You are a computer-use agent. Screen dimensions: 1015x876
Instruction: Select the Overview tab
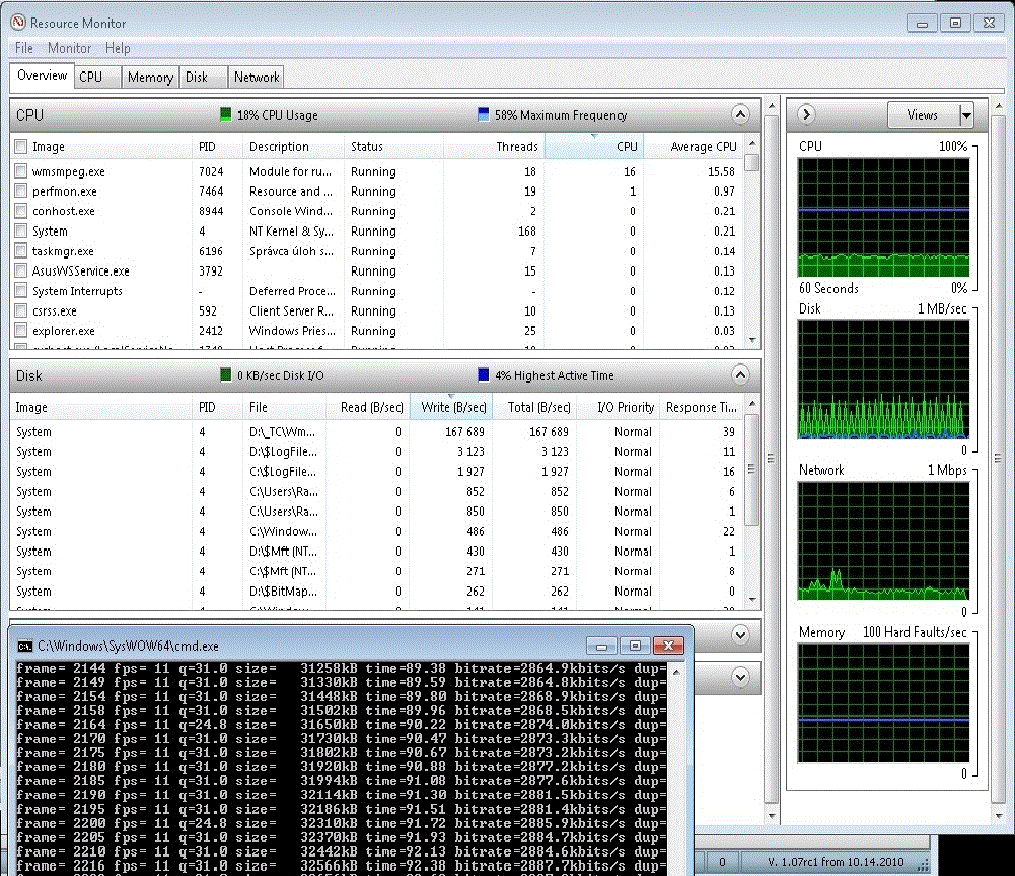click(42, 75)
